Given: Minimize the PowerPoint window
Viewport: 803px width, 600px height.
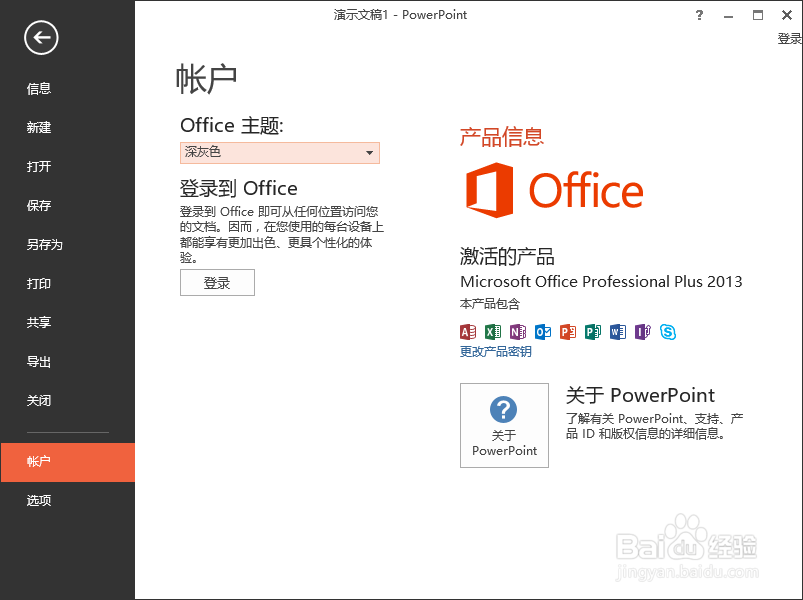Looking at the screenshot, I should (728, 15).
